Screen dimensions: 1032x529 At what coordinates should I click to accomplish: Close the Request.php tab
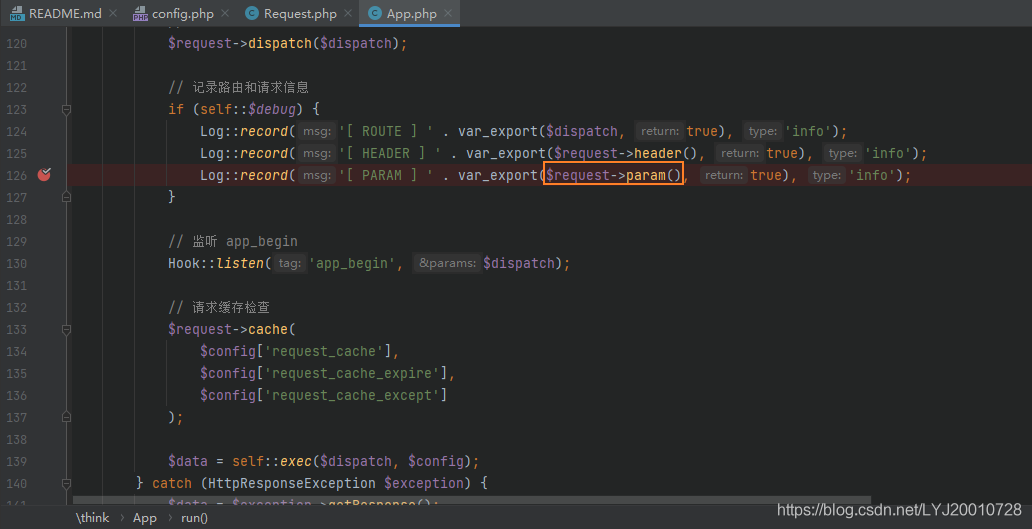click(x=348, y=13)
